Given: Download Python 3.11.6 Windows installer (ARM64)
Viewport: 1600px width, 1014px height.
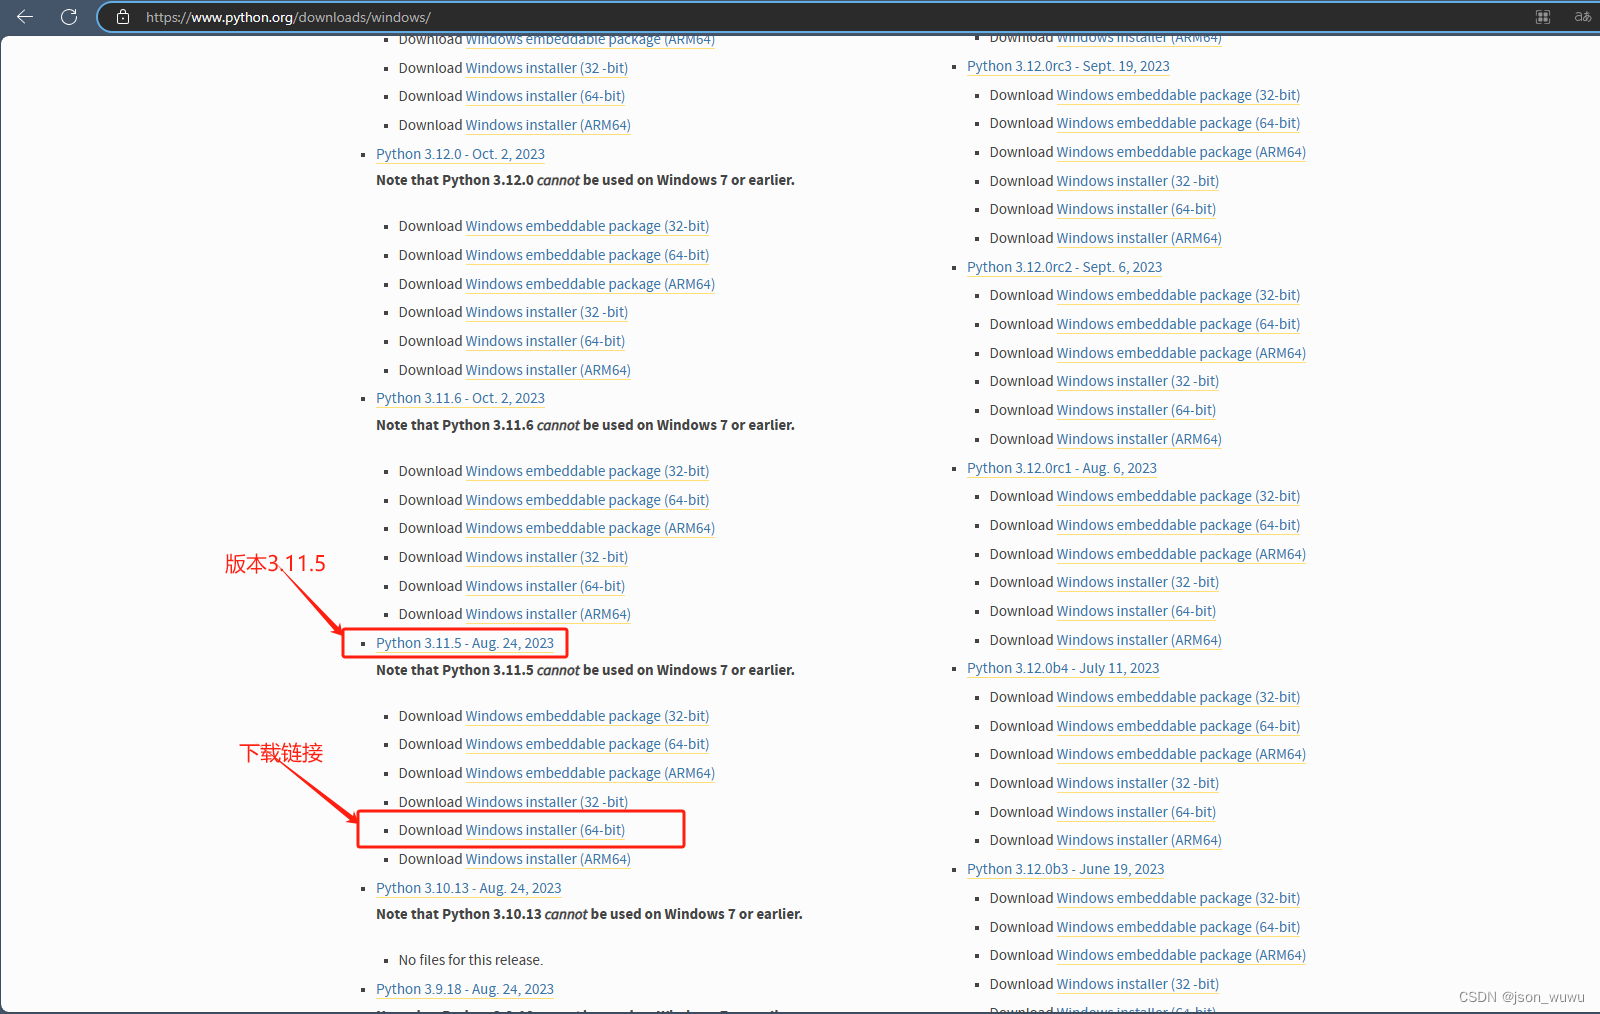Looking at the screenshot, I should [x=548, y=614].
